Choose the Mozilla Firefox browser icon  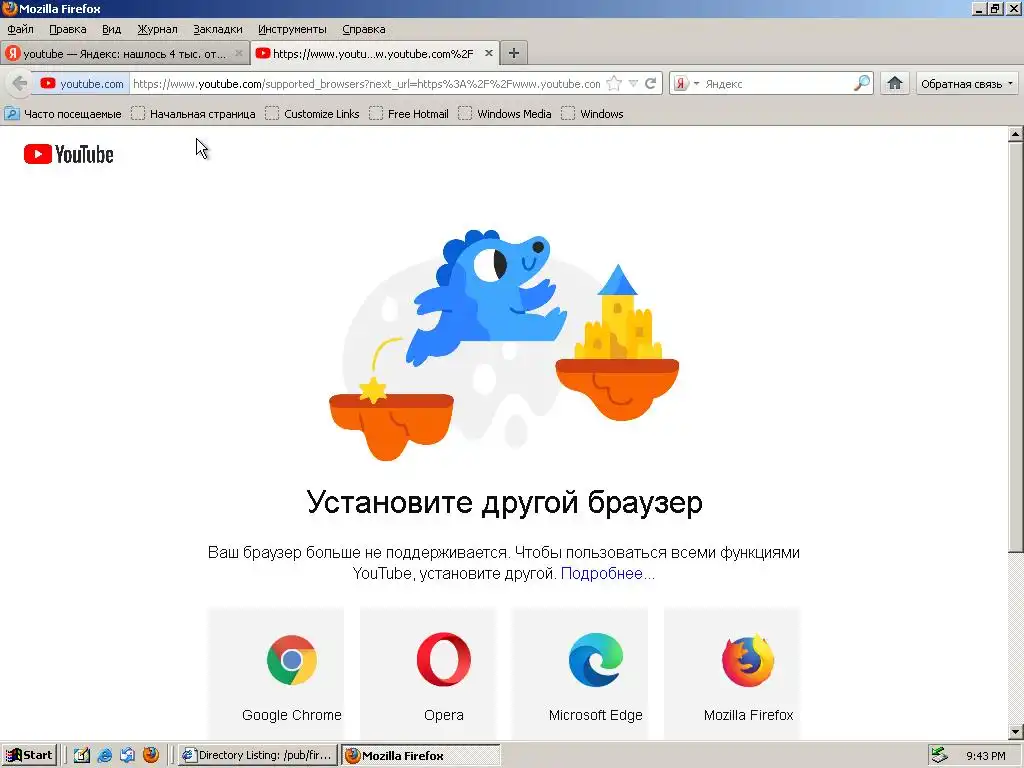pos(748,660)
